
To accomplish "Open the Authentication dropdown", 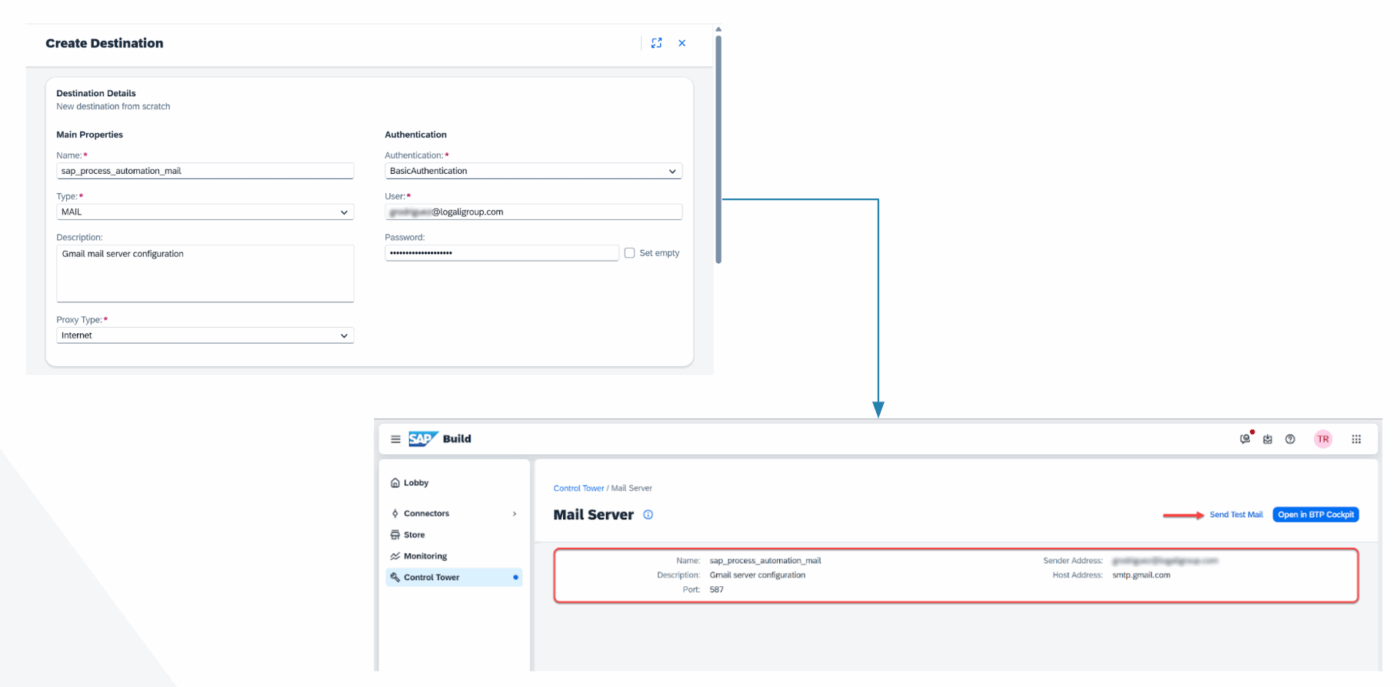I will [x=533, y=171].
